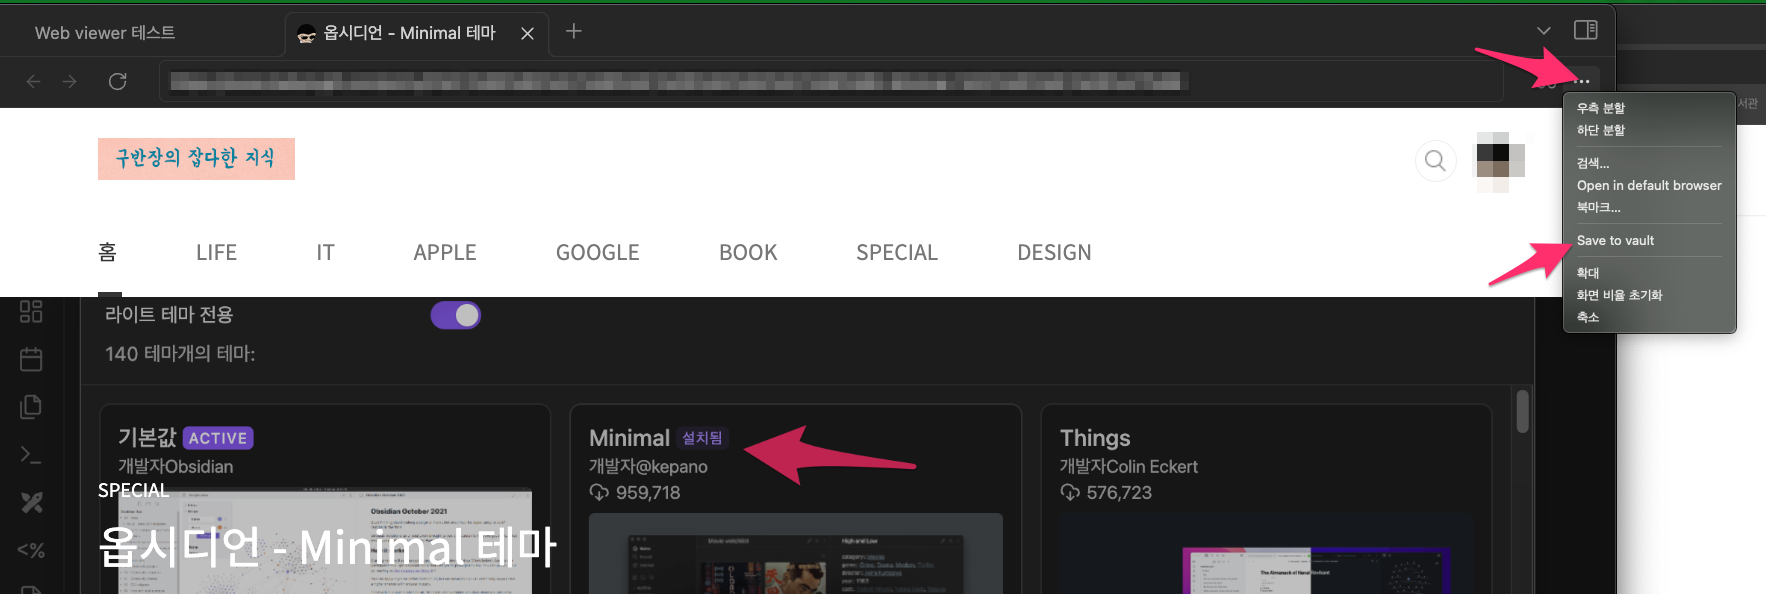Choose 북마크... in the context menu
Screen dimensions: 1766x594
coord(1599,207)
